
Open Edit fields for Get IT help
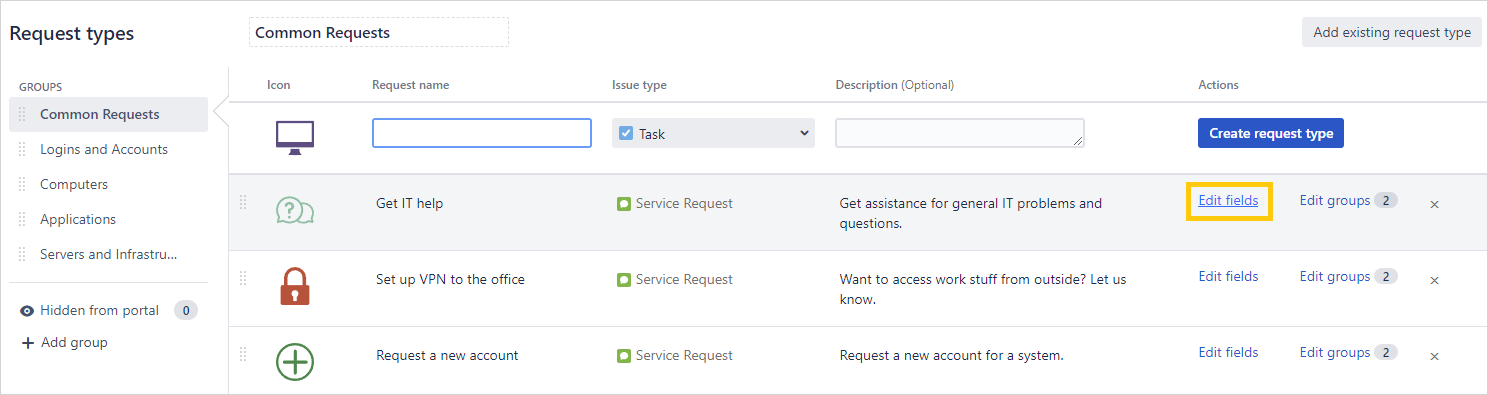(x=1228, y=201)
